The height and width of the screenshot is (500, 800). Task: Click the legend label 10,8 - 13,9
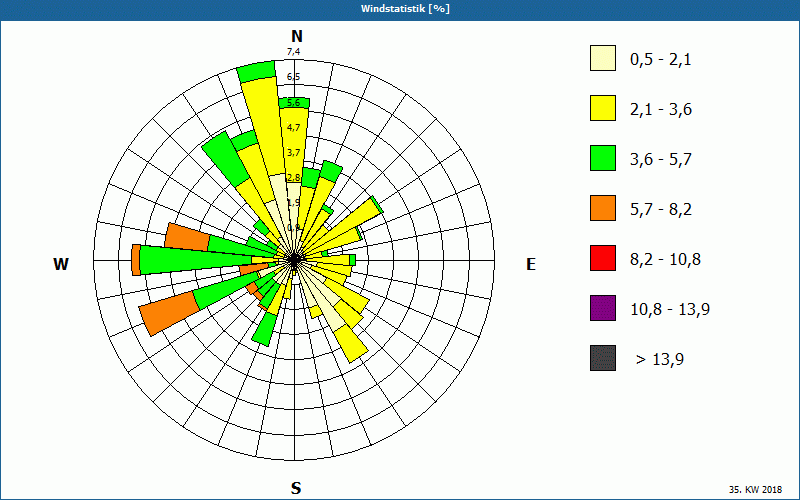pos(670,310)
